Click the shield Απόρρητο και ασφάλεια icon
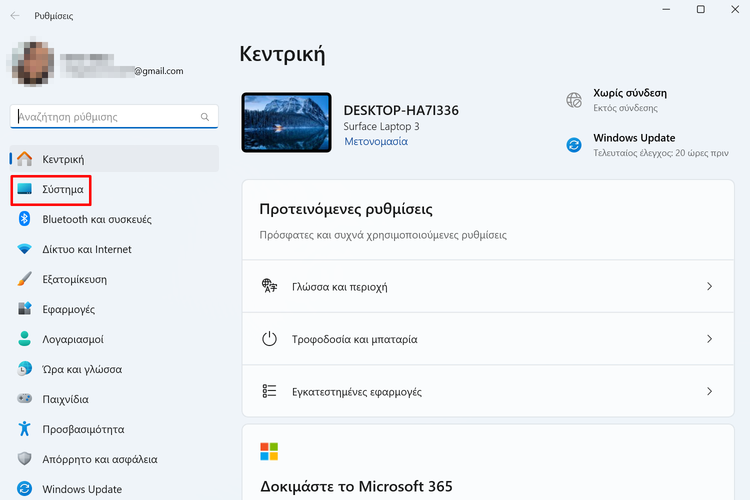 [24, 459]
